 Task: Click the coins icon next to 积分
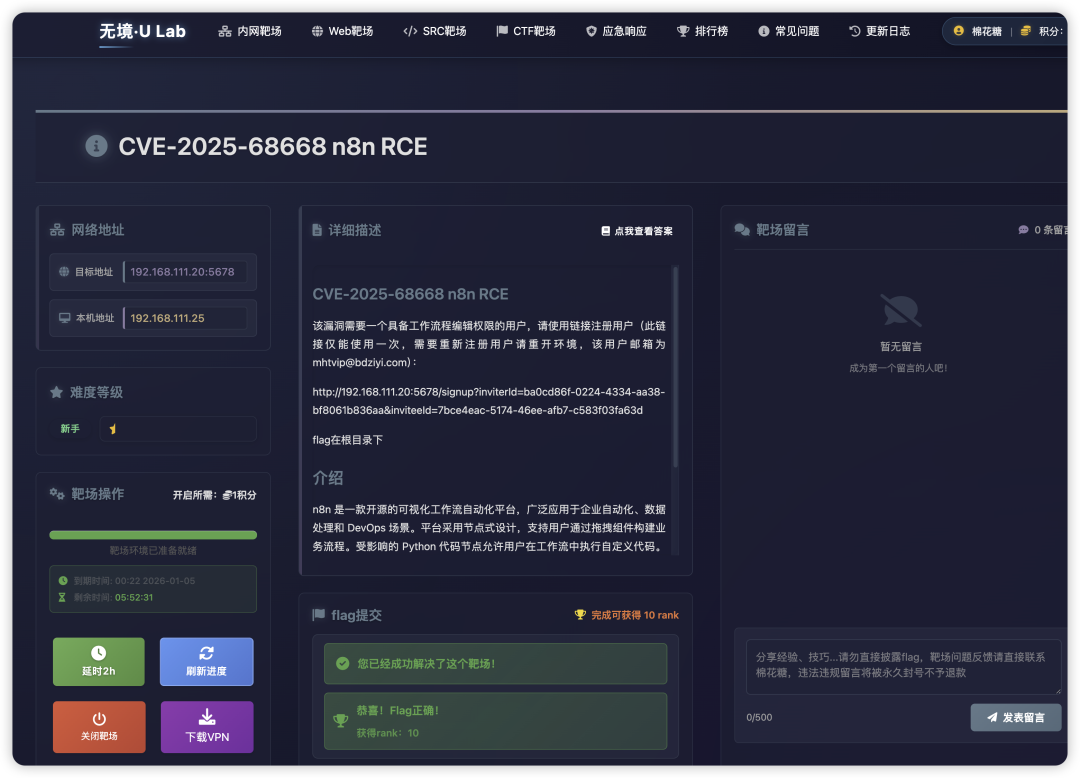tap(1026, 31)
